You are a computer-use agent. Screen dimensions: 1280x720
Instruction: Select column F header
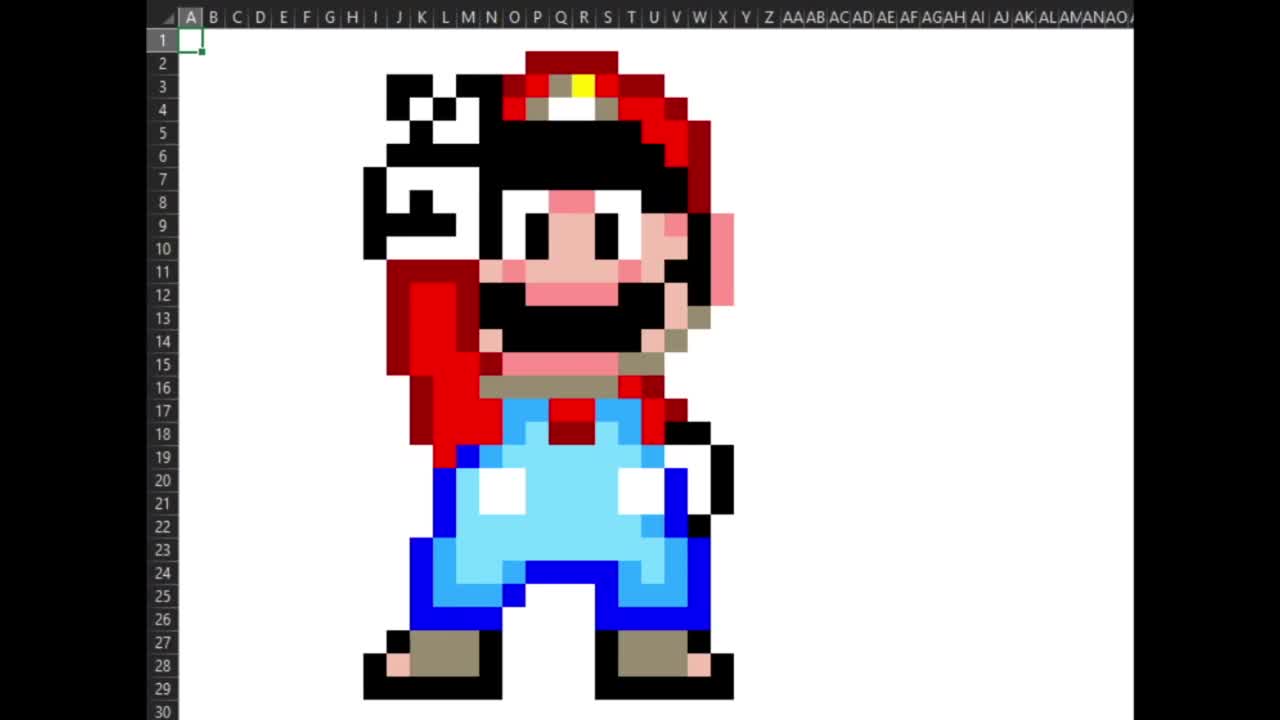306,17
